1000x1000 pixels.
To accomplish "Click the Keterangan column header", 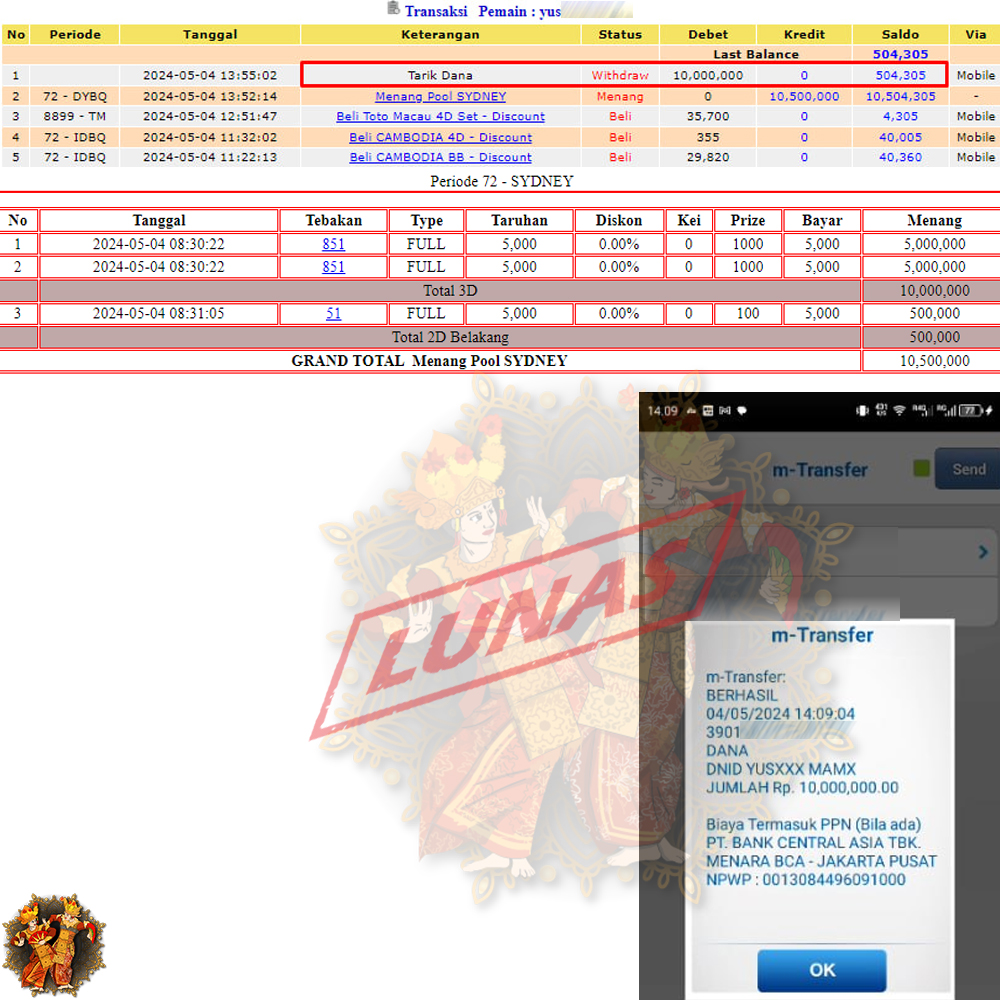I will click(440, 34).
